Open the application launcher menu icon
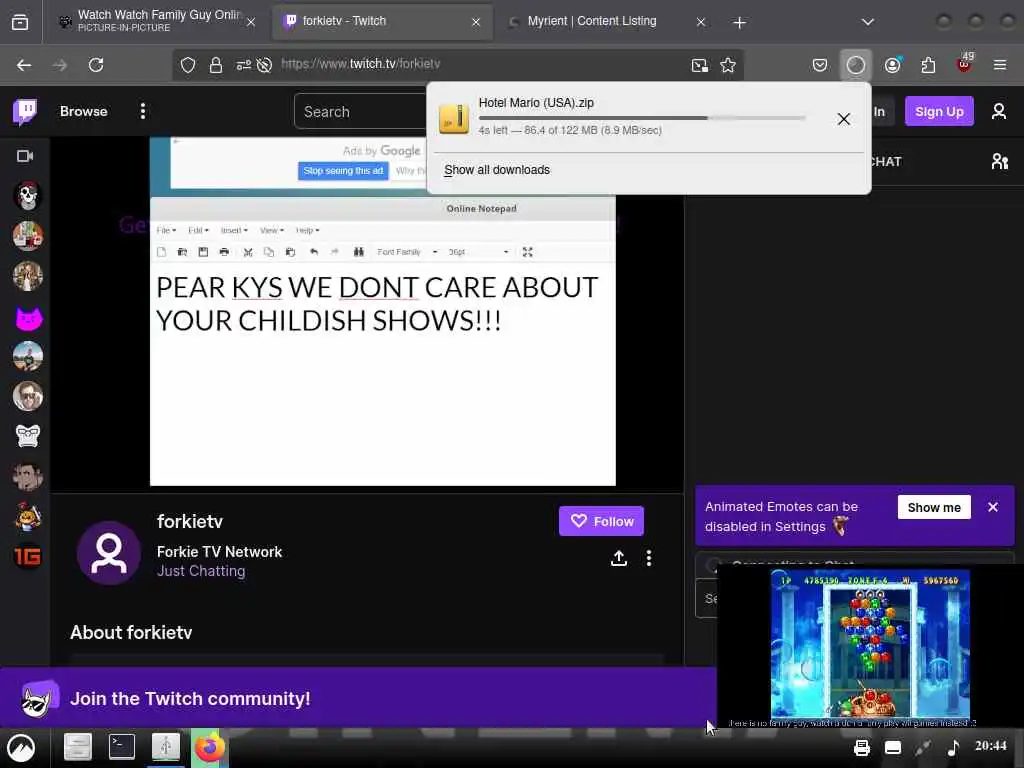Viewport: 1024px width, 768px height. [21, 748]
